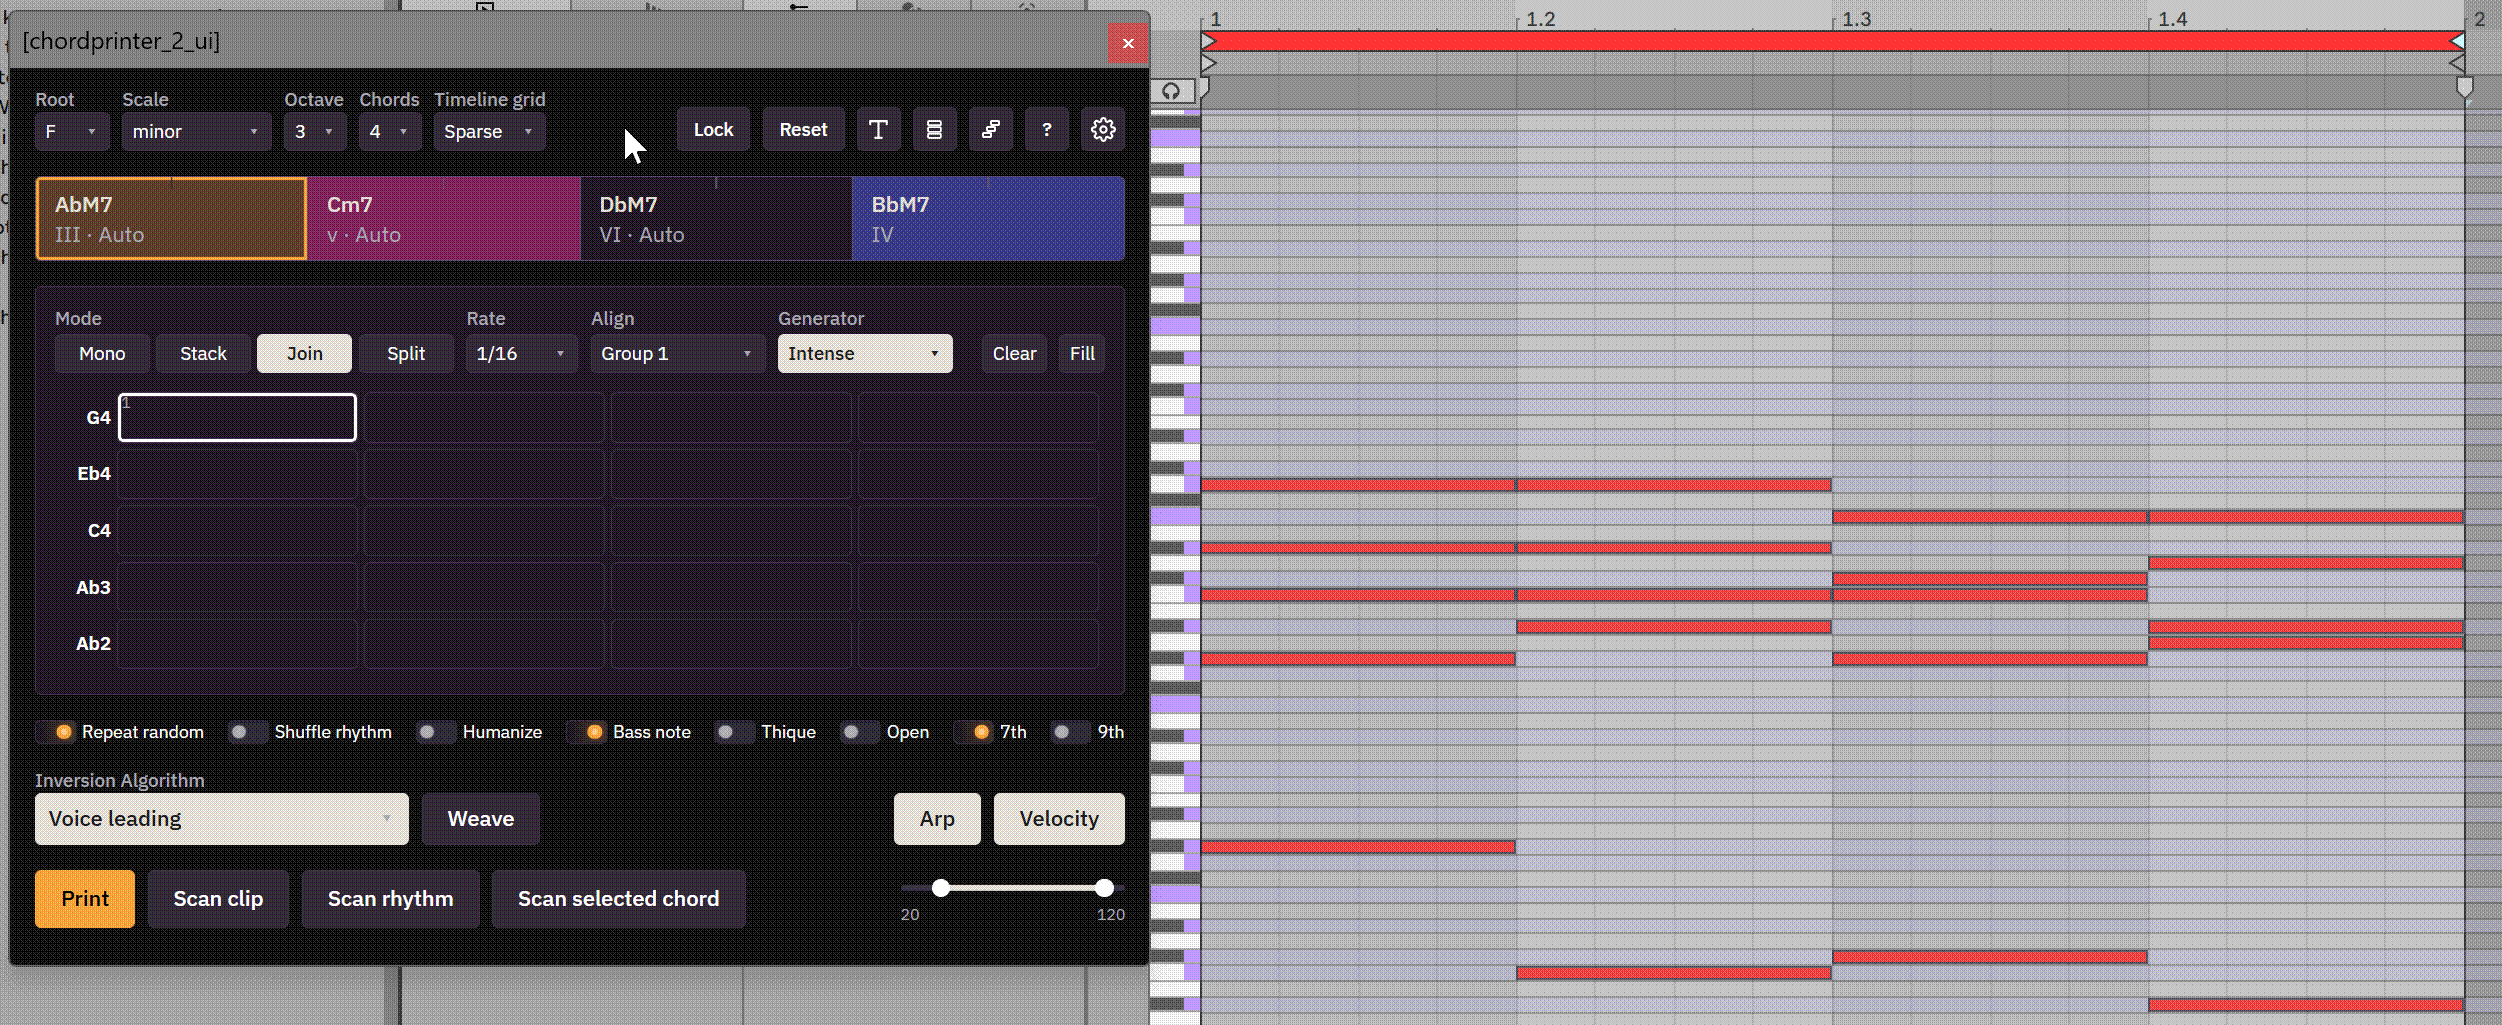Viewport: 2502px width, 1025px height.
Task: Click the Scan clip button
Action: [218, 899]
